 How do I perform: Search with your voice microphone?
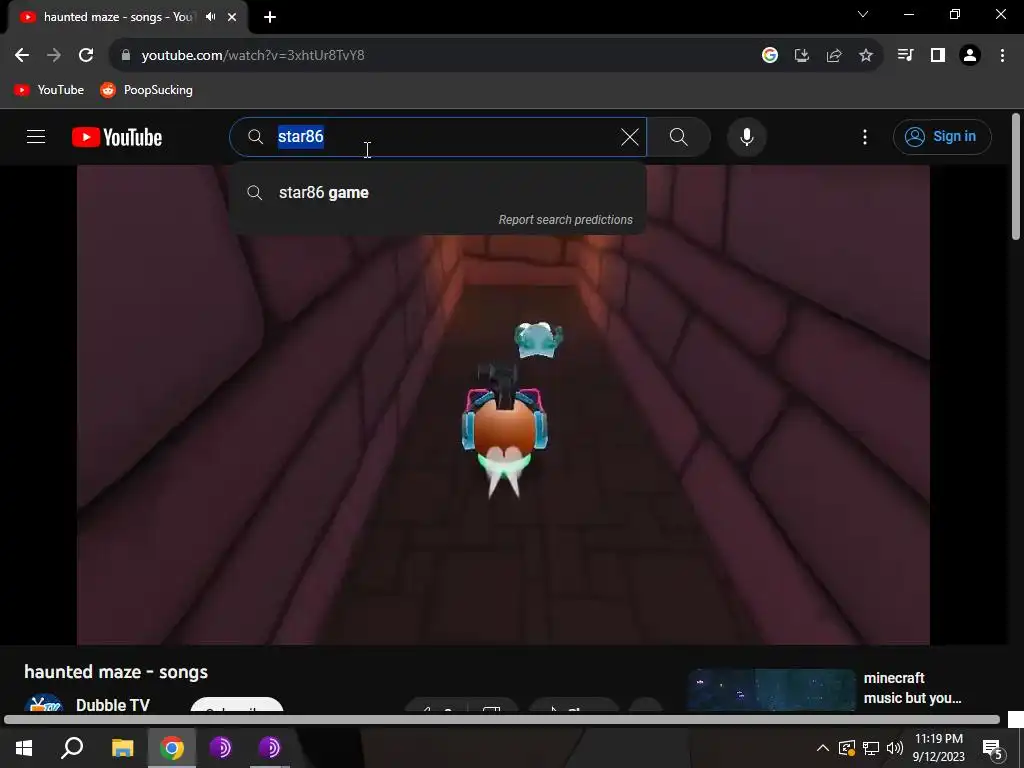tap(747, 137)
